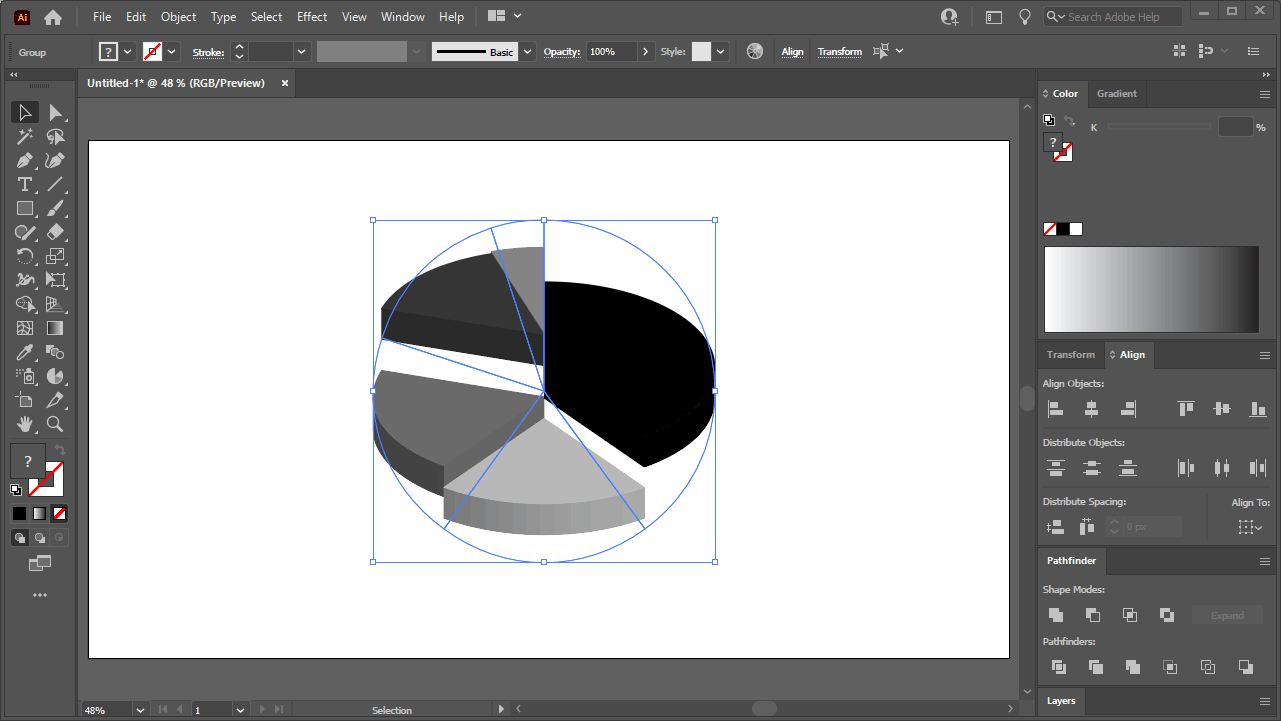Select the Eyedropper tool
1281x721 pixels.
[25, 352]
